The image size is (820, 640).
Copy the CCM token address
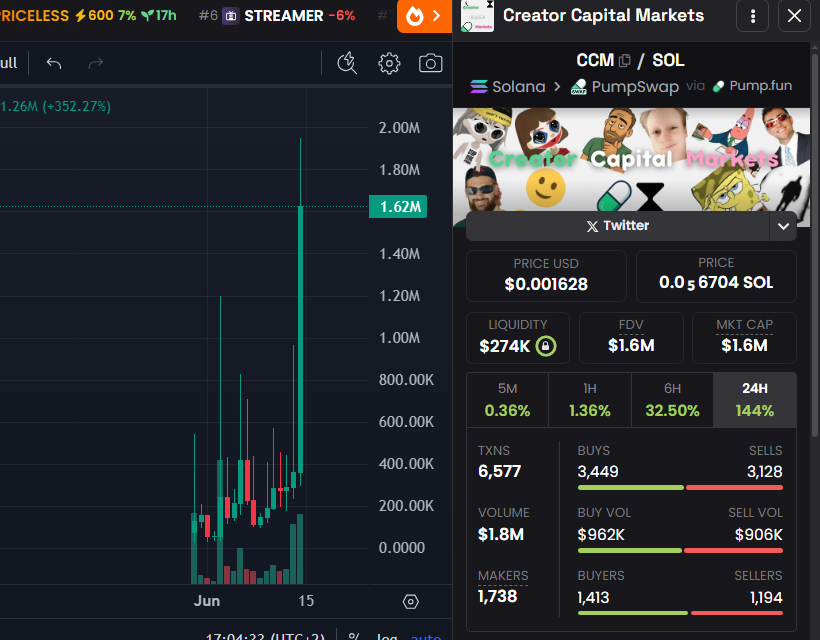pyautogui.click(x=624, y=61)
